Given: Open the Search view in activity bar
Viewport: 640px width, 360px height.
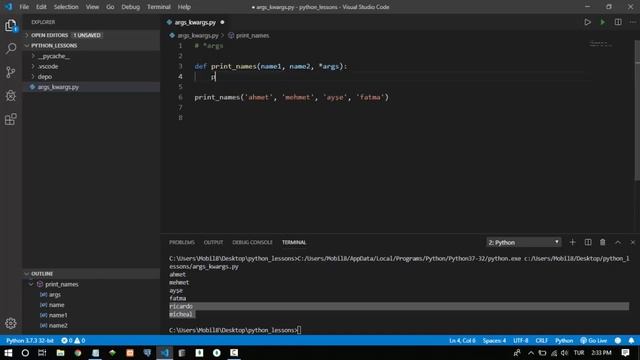Looking at the screenshot, I should click(11, 49).
